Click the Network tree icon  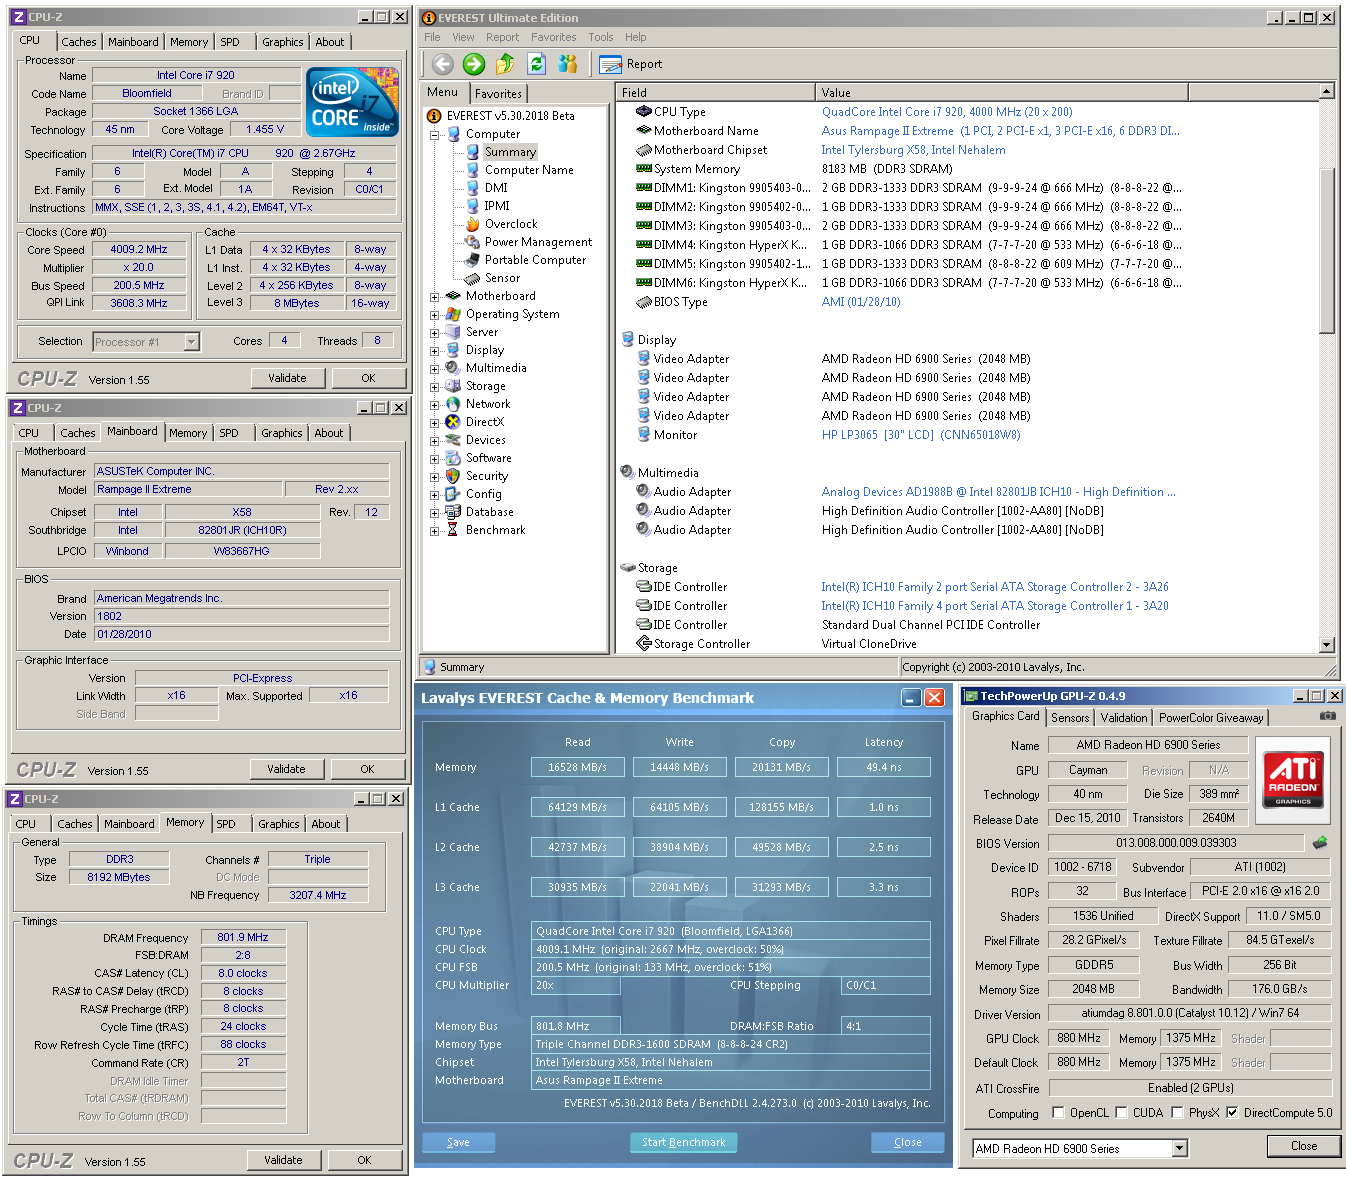pos(453,404)
